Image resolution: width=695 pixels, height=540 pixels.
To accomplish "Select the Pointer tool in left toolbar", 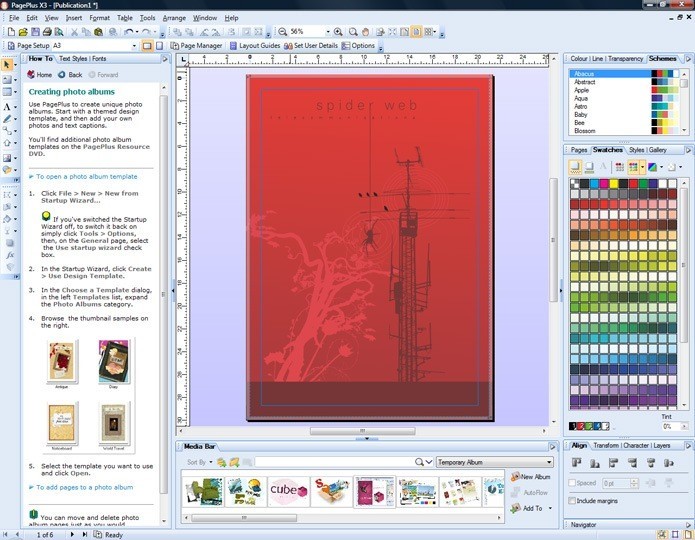I will 7,65.
